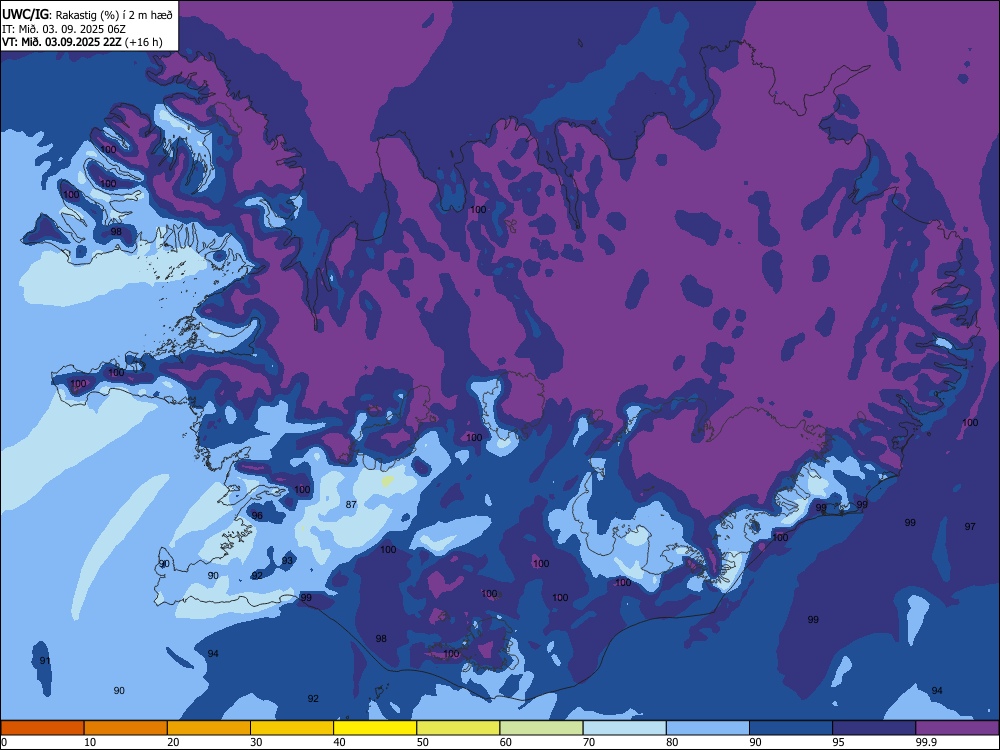Pick the light green 60–70 legend swatch
1000x750 pixels.
click(541, 728)
